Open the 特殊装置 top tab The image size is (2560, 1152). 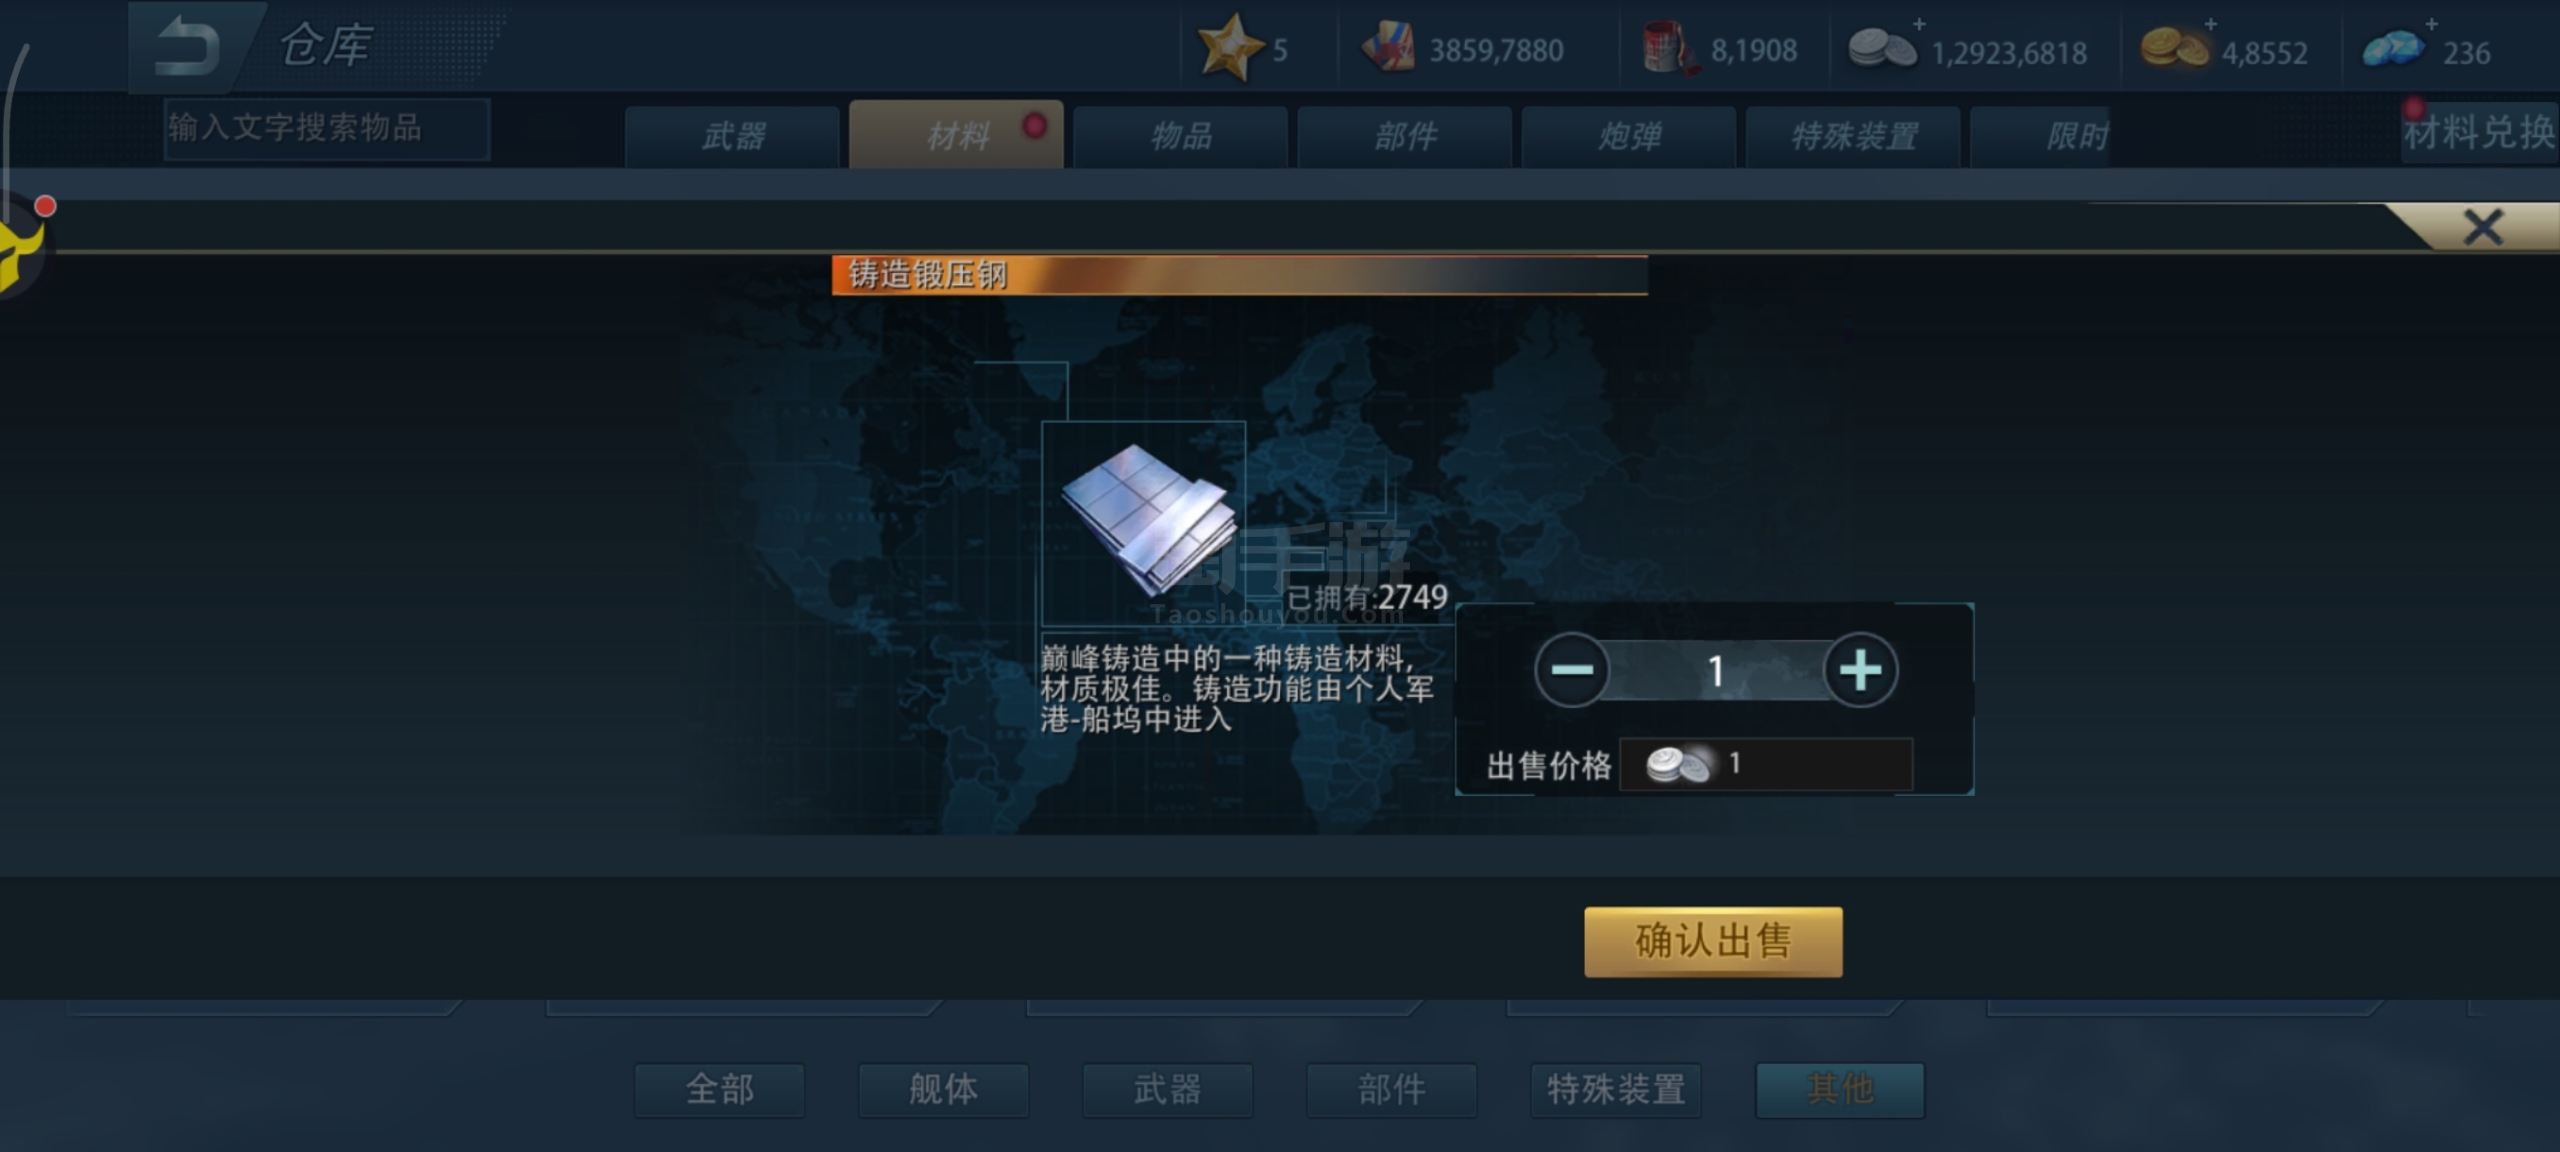coord(1853,136)
